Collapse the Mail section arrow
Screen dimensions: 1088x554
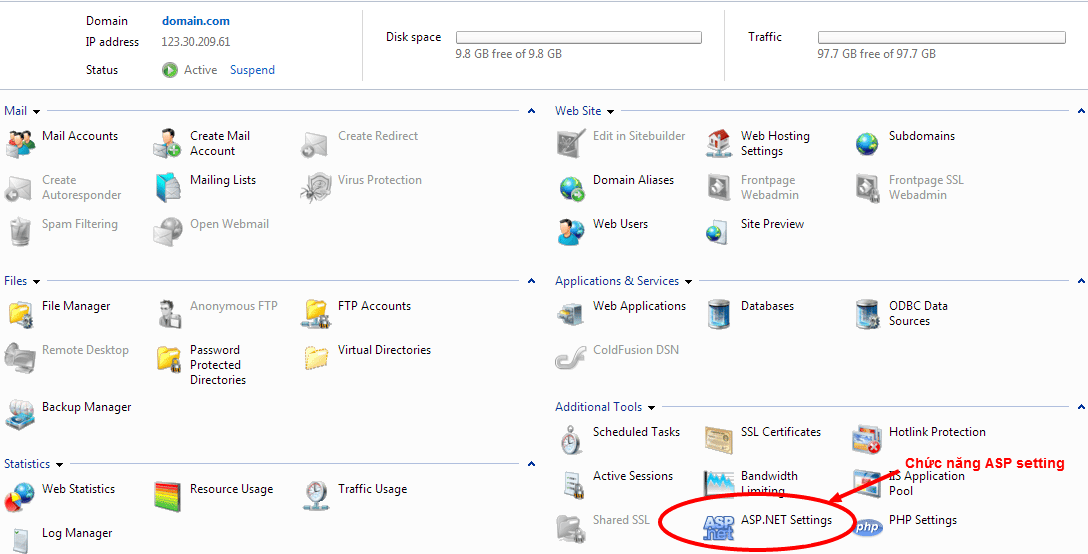(x=37, y=112)
